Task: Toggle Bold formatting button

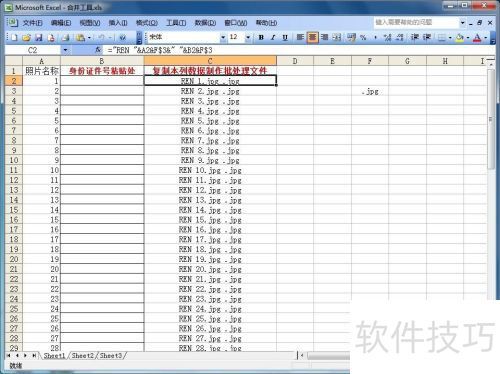Action: click(261, 37)
